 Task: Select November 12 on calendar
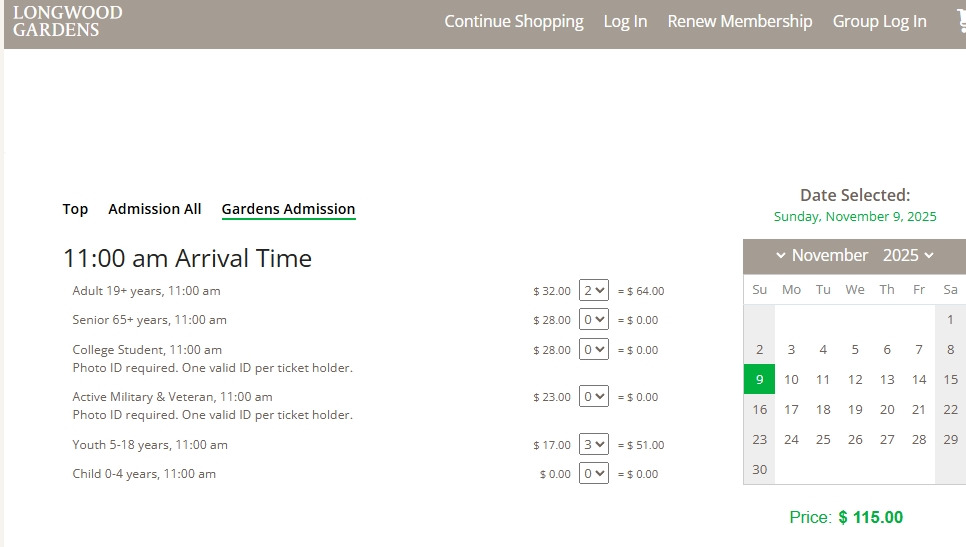tap(855, 379)
